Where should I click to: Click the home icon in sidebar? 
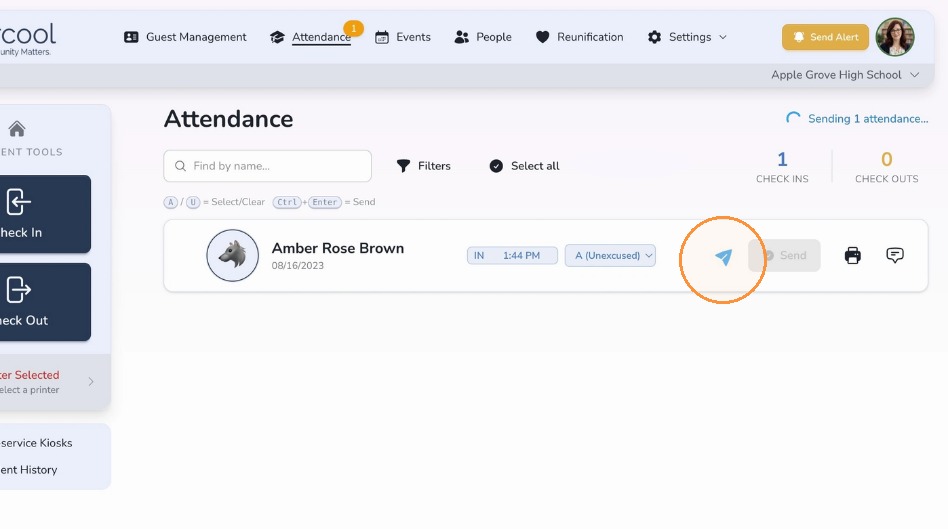(x=17, y=129)
